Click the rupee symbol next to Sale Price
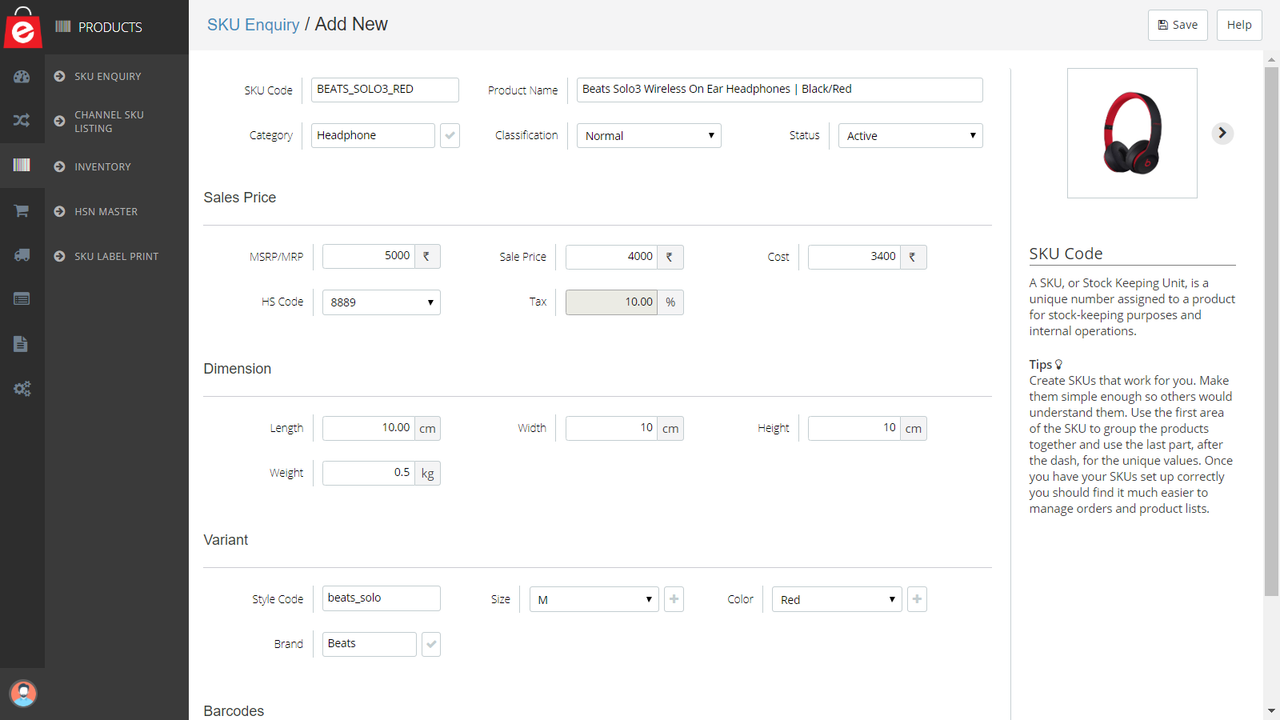 click(670, 256)
